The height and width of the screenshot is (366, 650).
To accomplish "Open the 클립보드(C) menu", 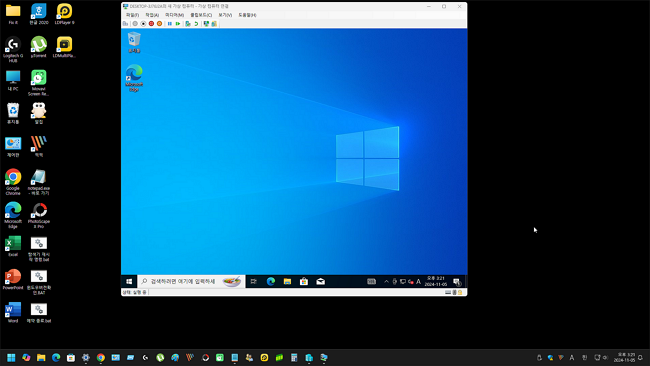I will point(201,15).
